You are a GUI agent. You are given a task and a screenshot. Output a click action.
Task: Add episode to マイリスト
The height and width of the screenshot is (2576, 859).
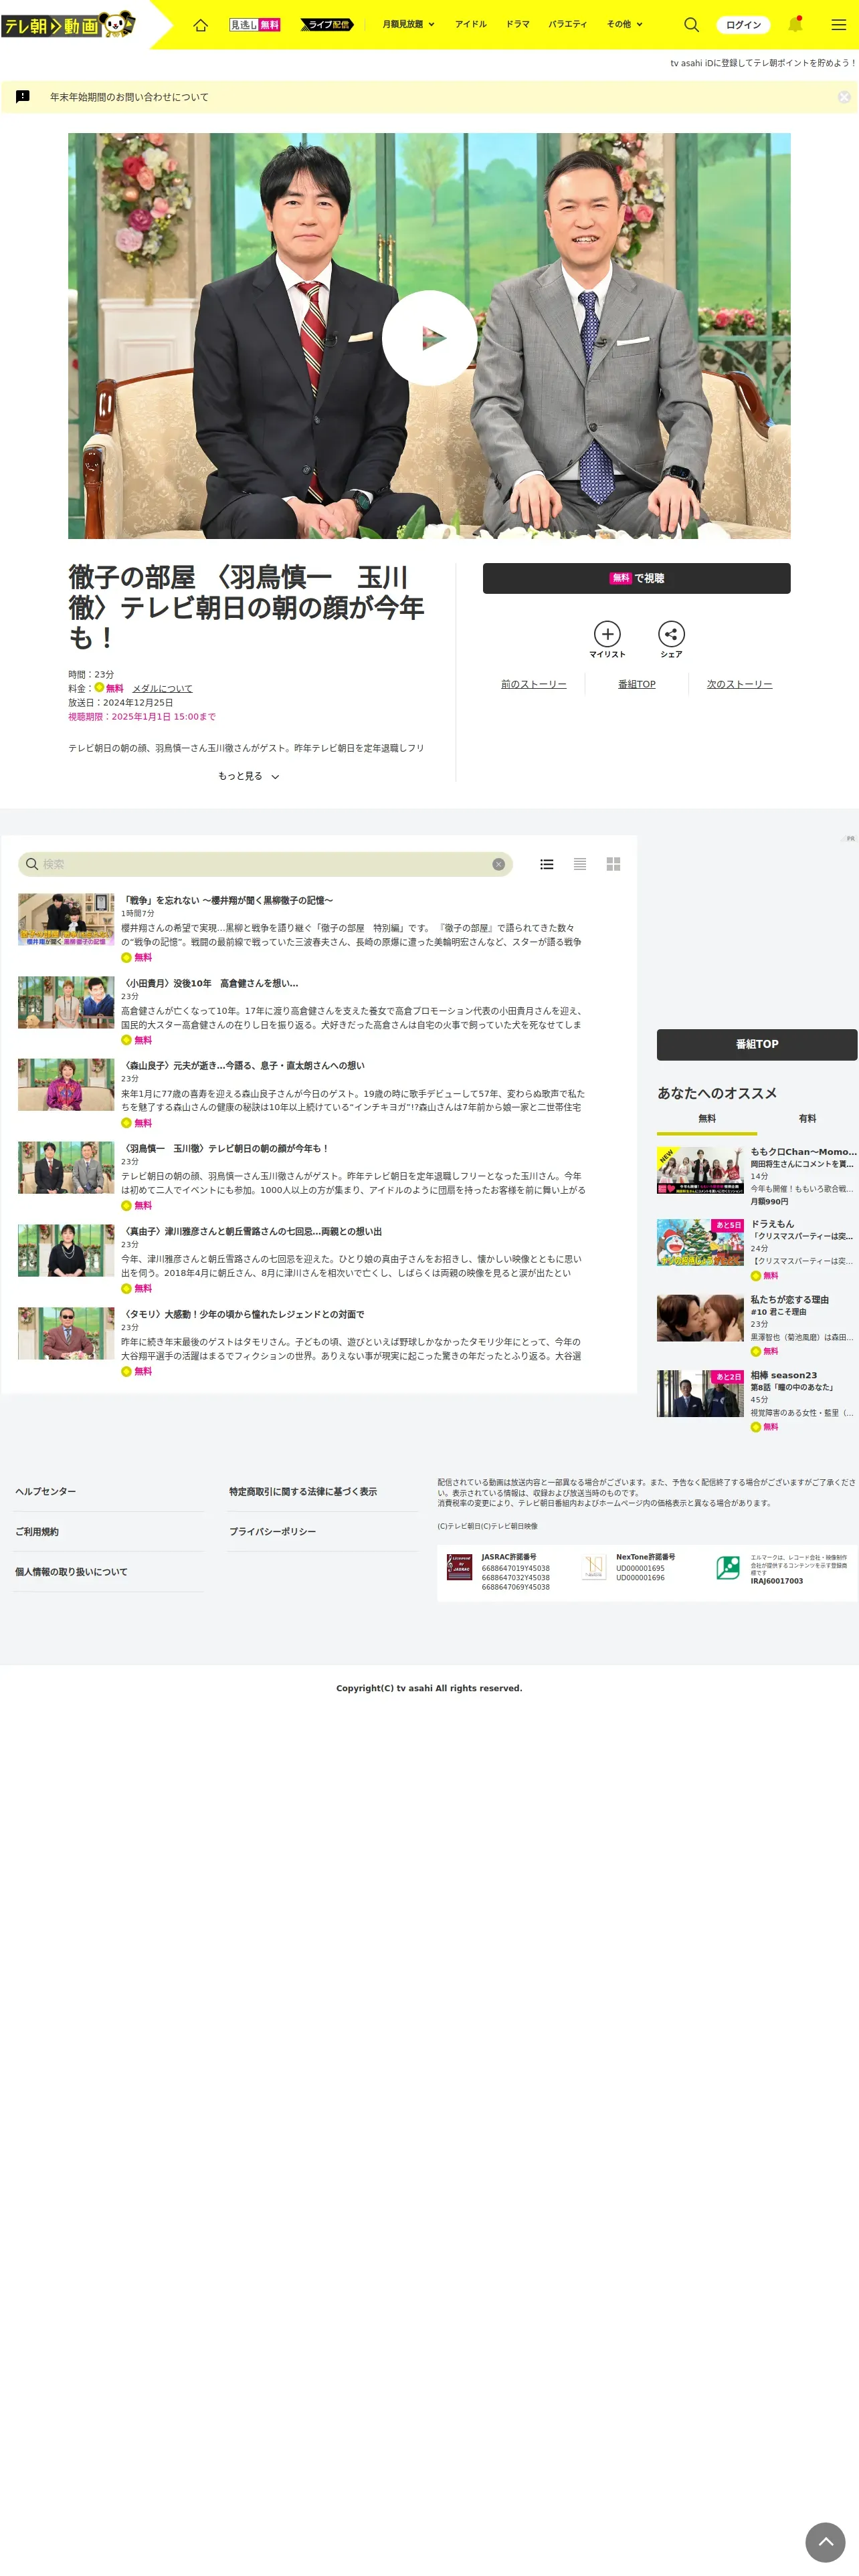[607, 639]
